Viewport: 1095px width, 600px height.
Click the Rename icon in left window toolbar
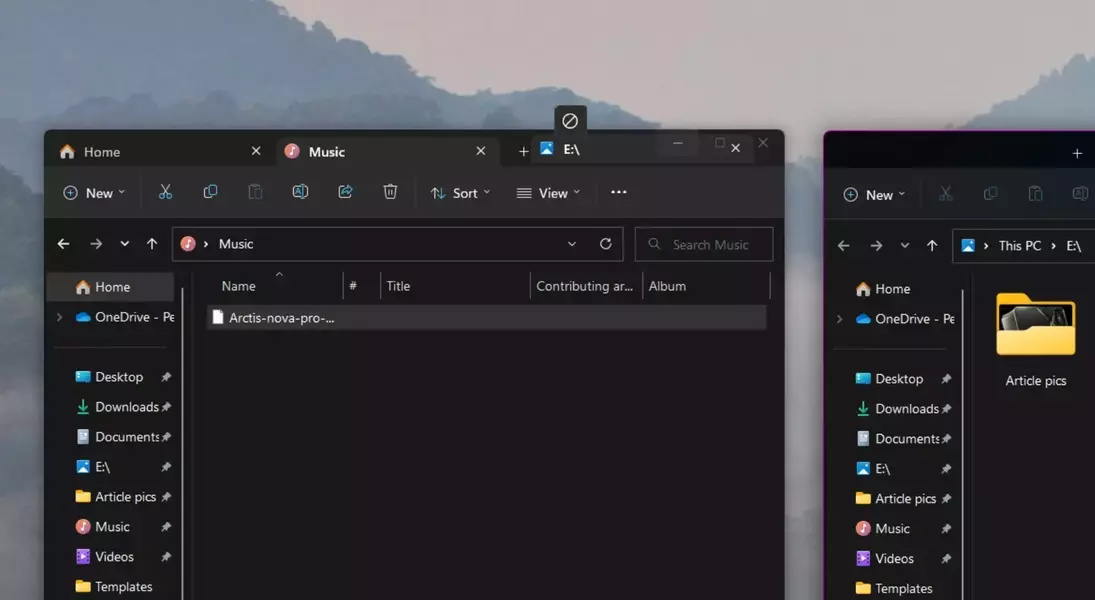(x=300, y=192)
